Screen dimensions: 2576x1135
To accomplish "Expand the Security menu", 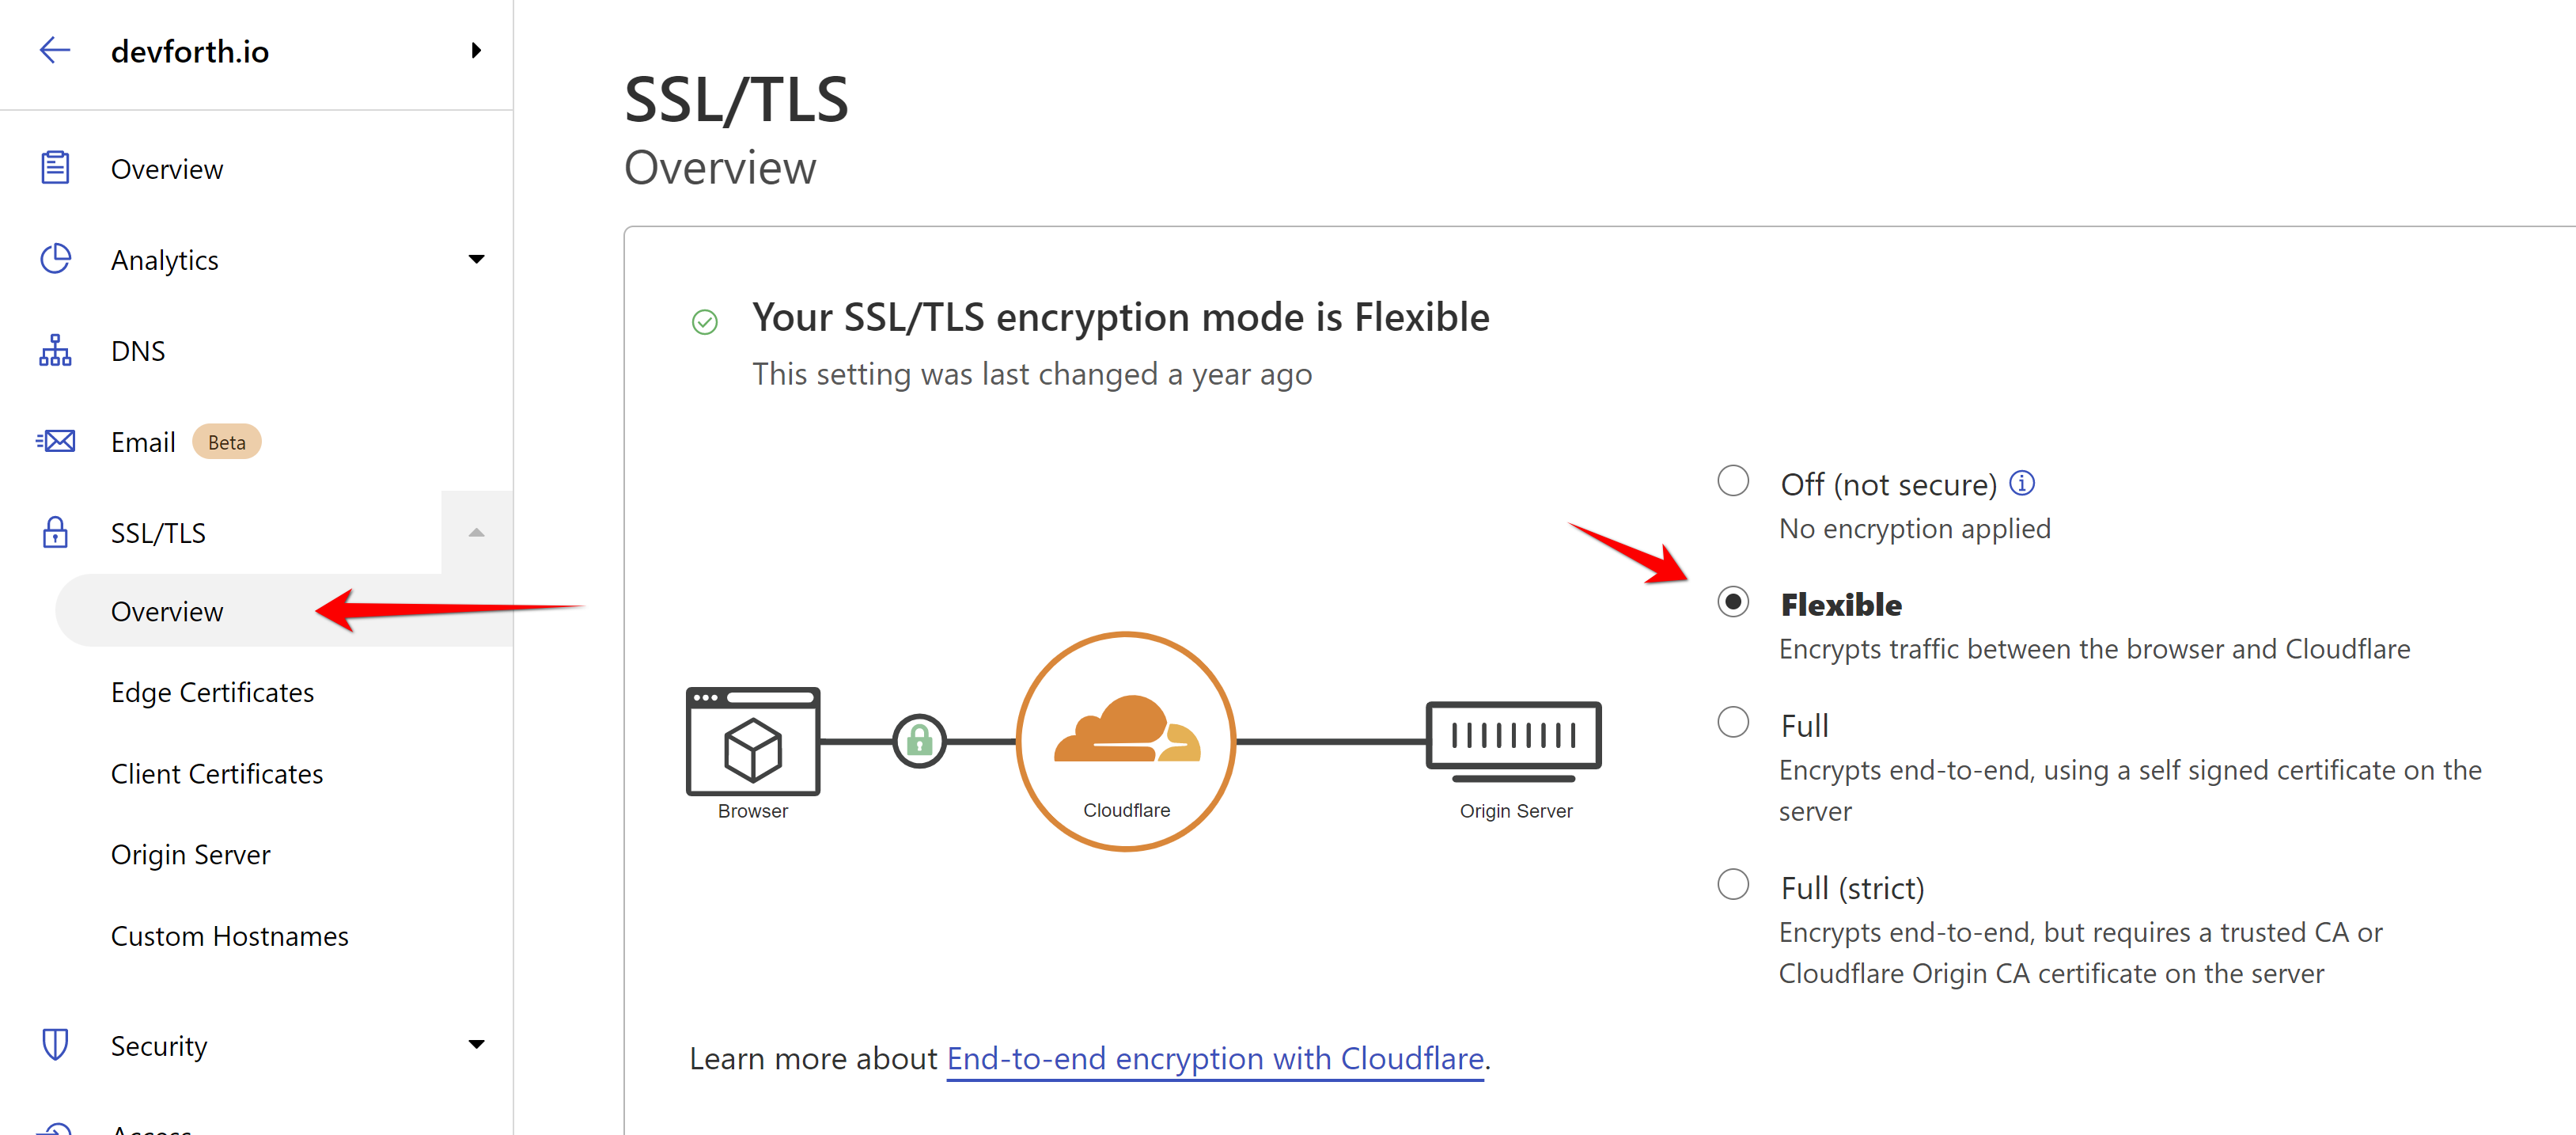I will tap(477, 1044).
